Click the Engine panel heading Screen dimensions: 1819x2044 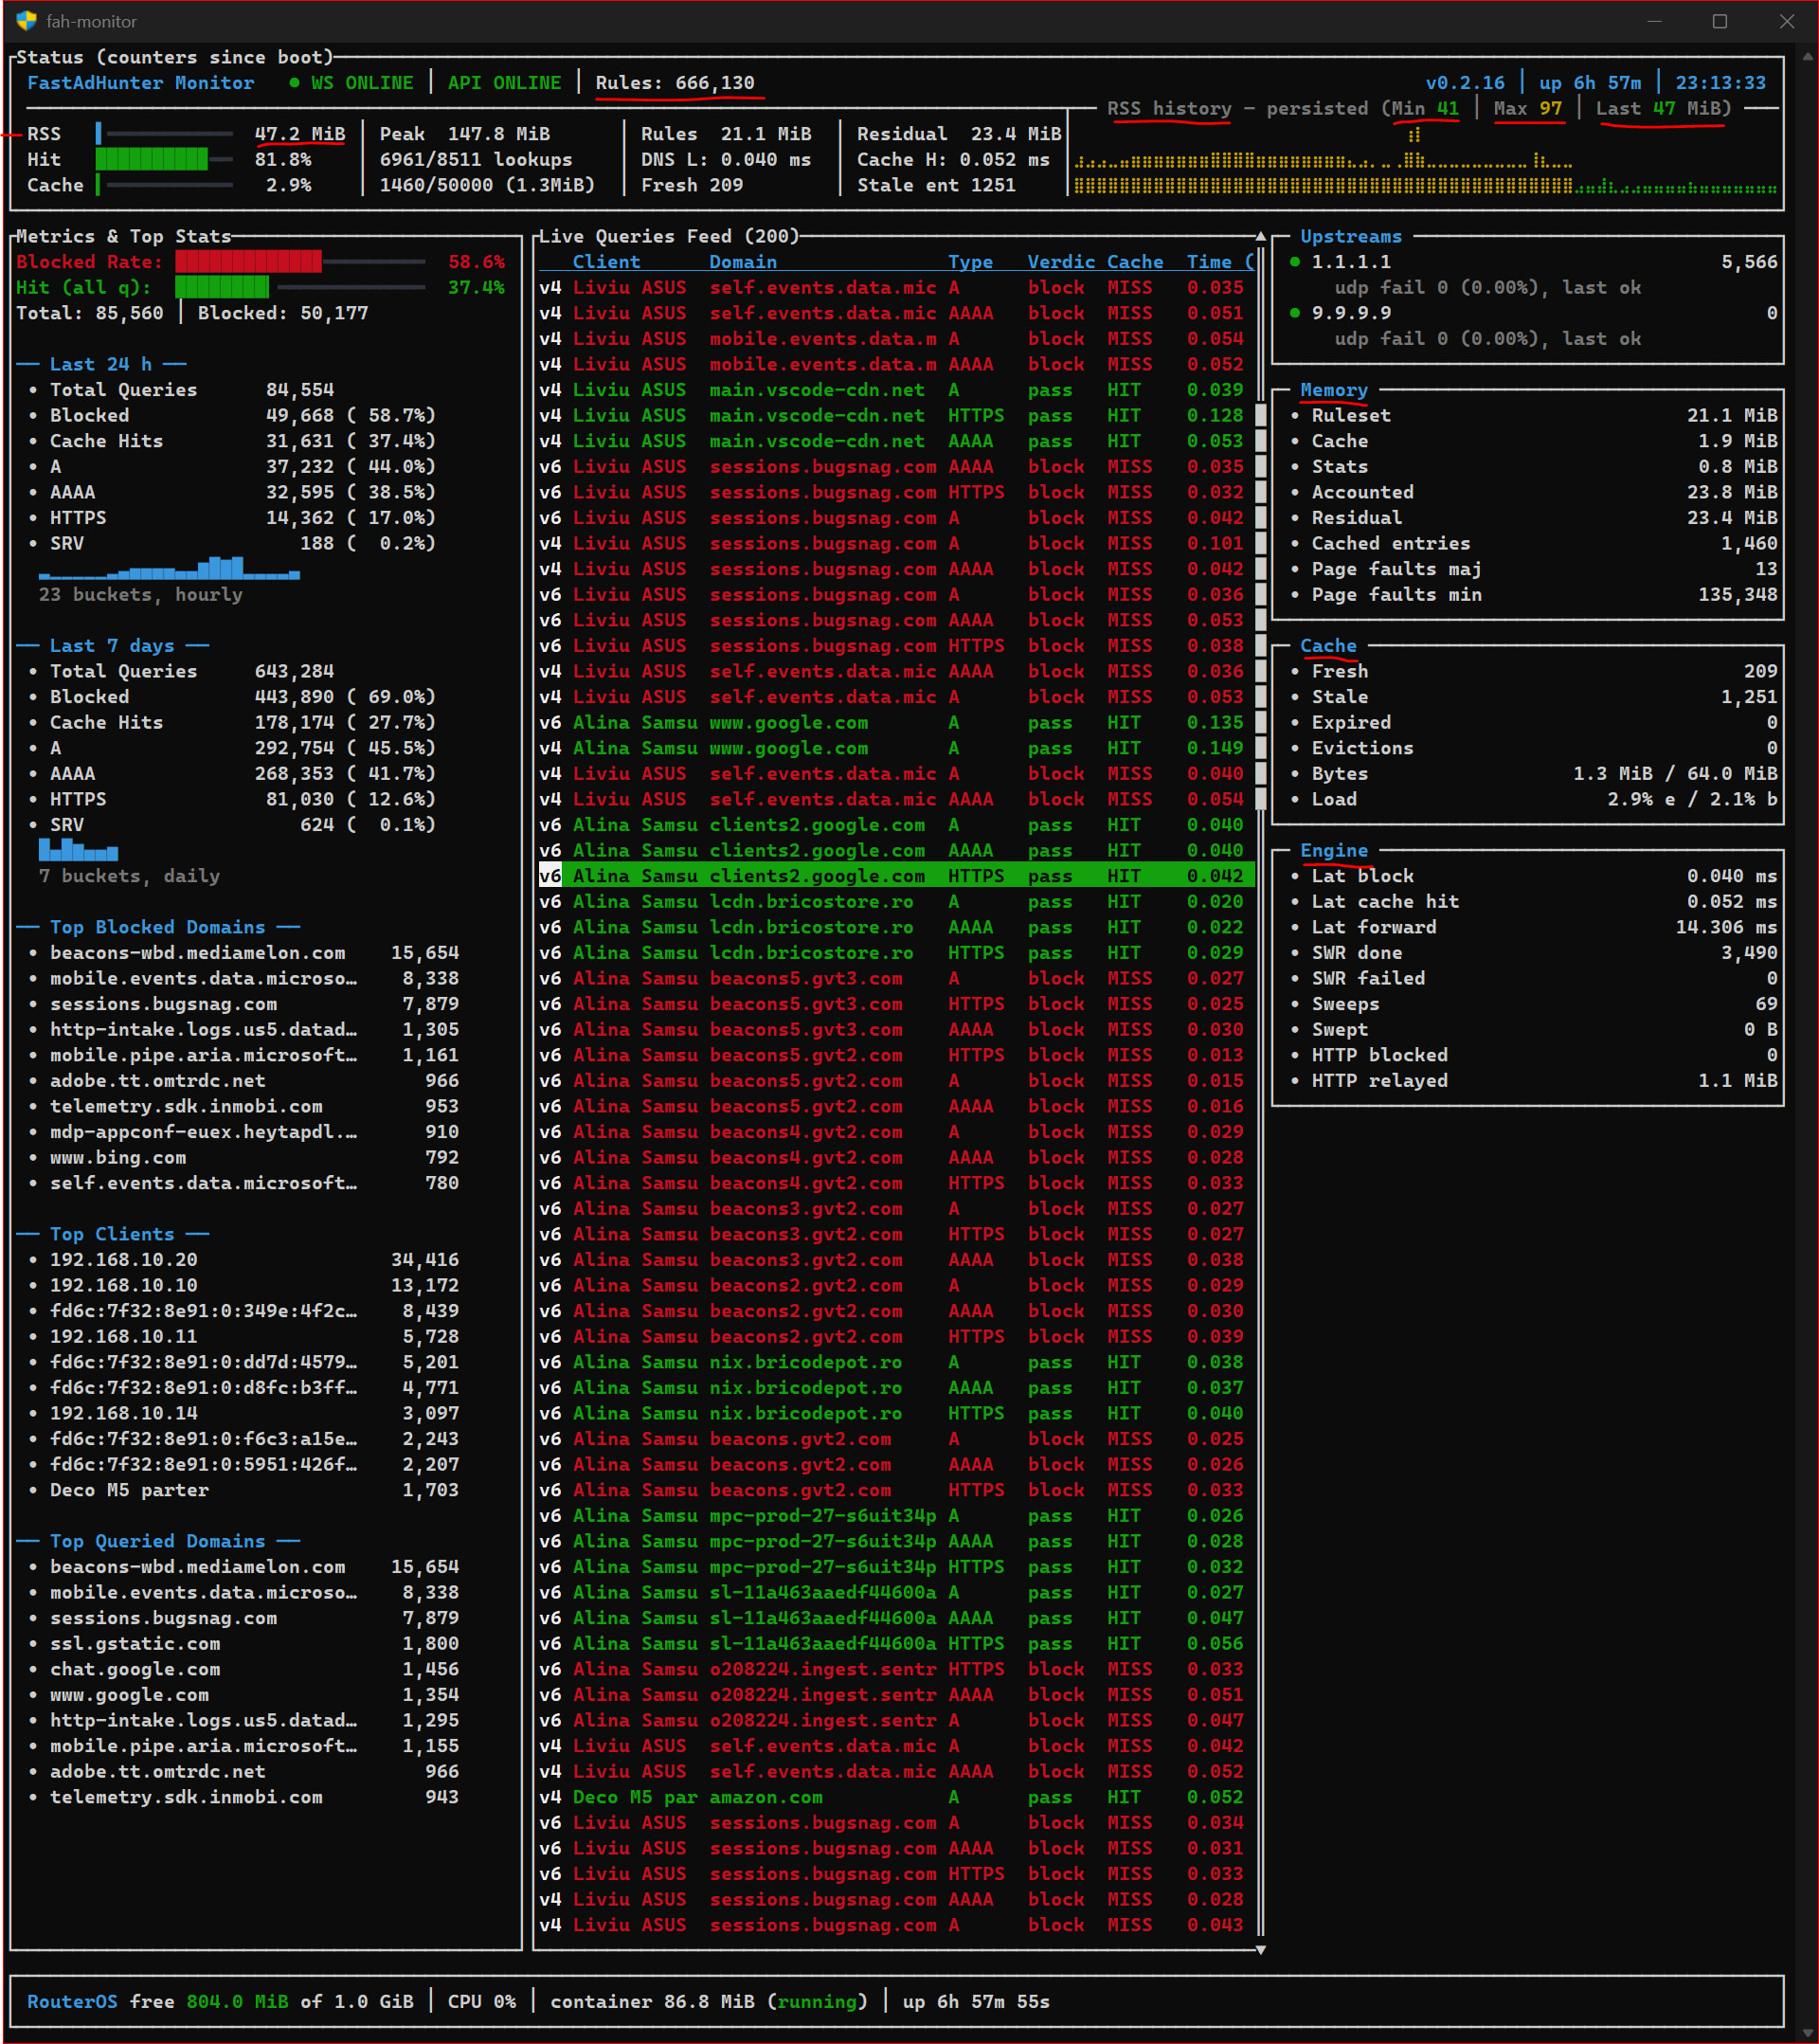tap(1334, 851)
